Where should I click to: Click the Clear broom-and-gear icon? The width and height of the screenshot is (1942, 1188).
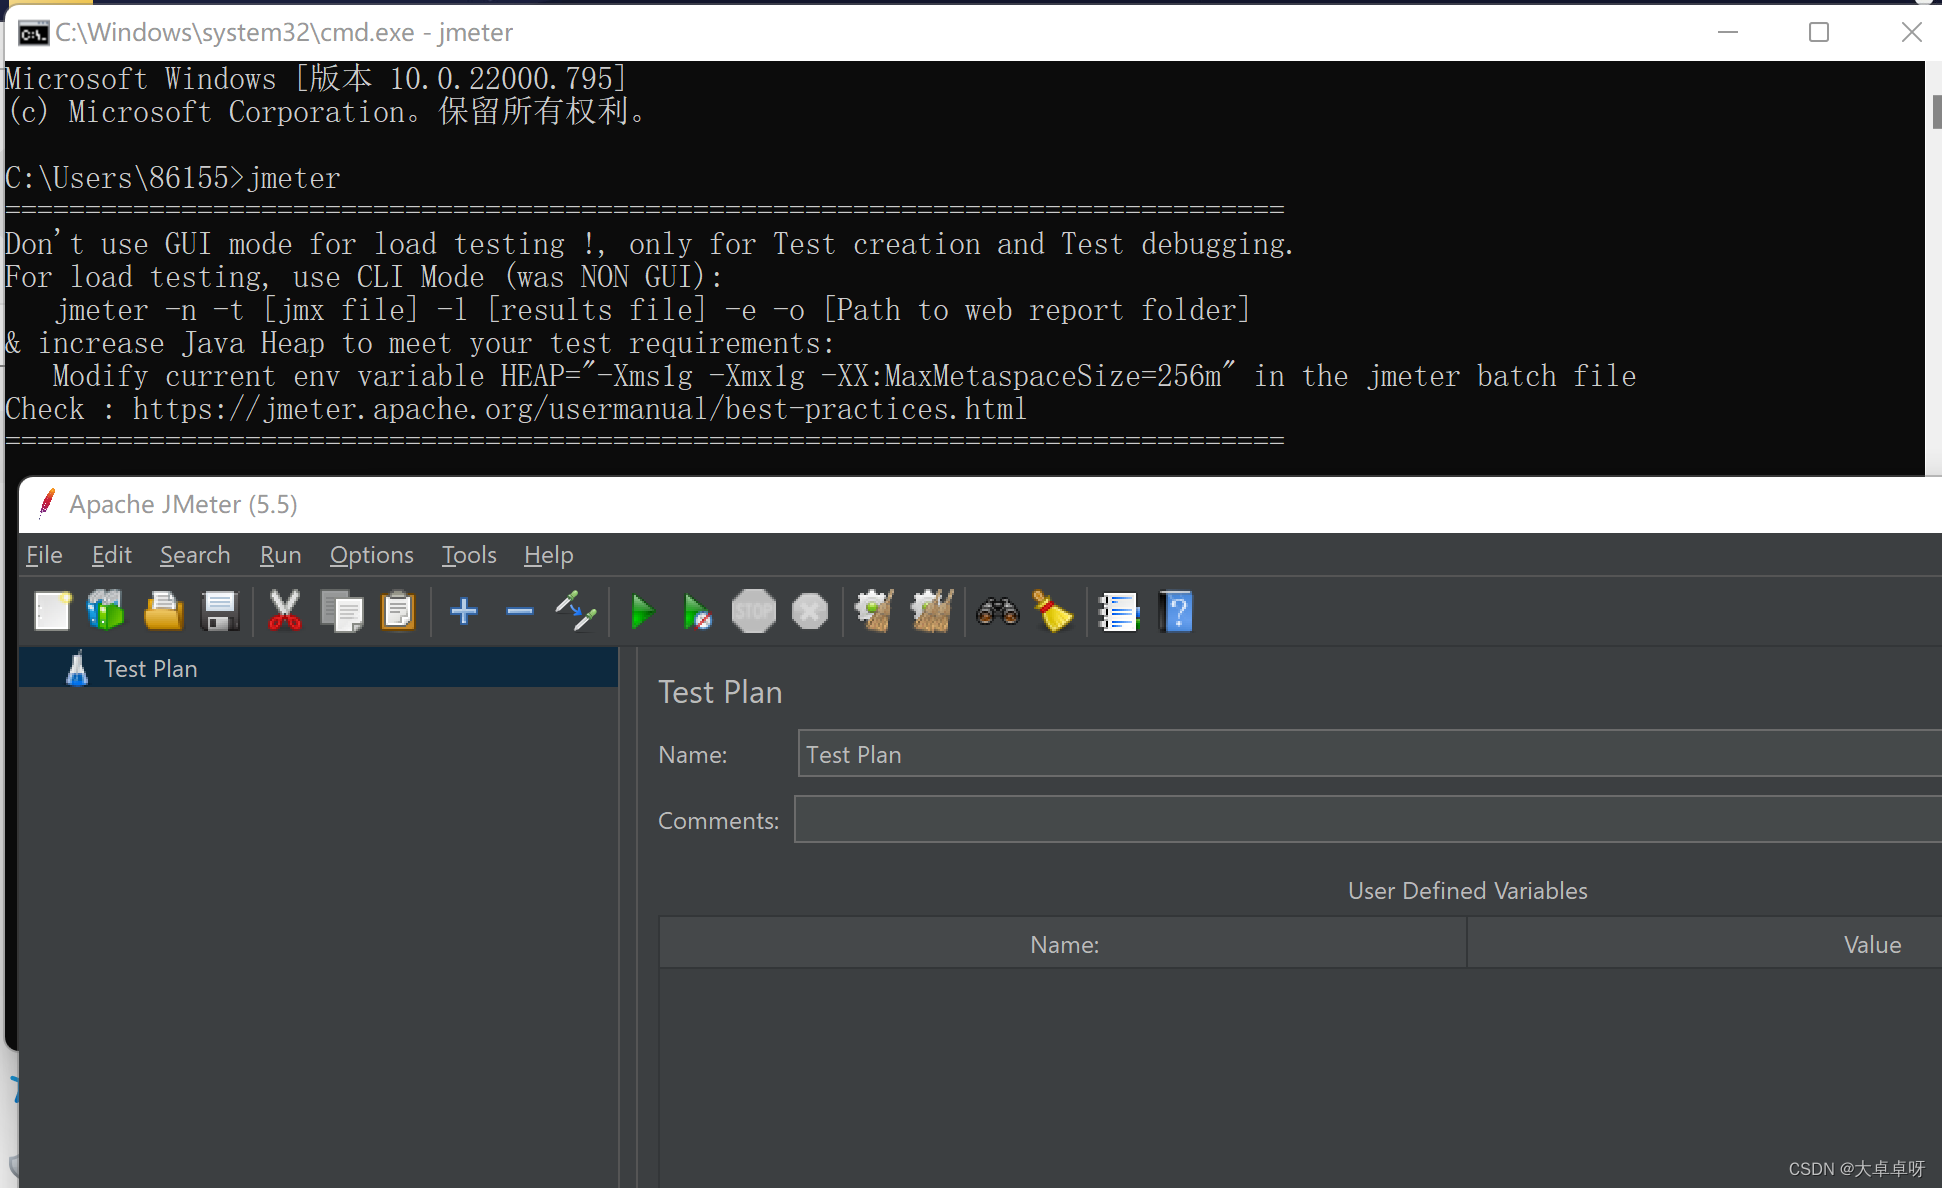tap(874, 611)
